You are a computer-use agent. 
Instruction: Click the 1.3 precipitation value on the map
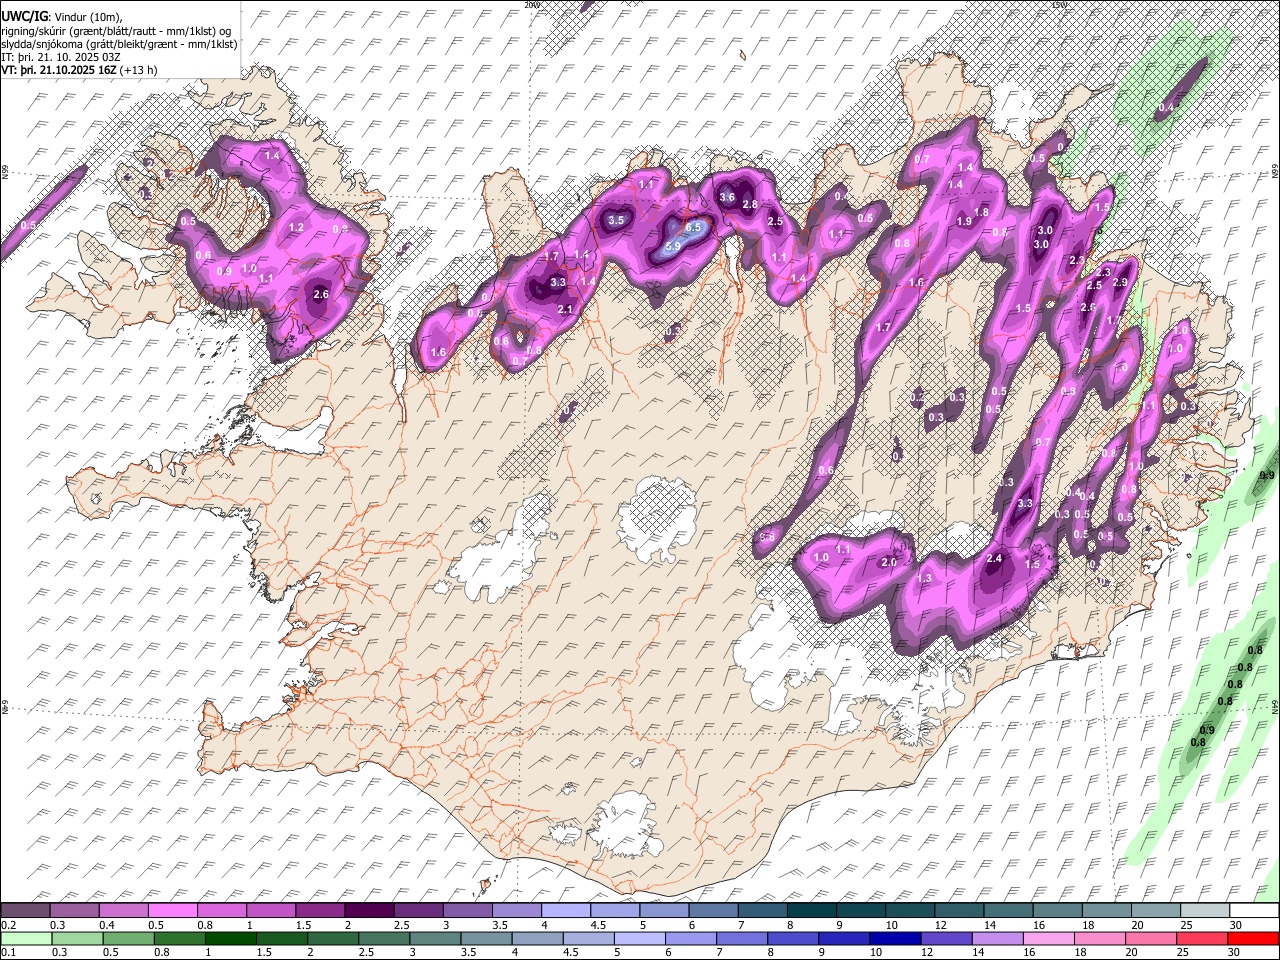point(925,579)
